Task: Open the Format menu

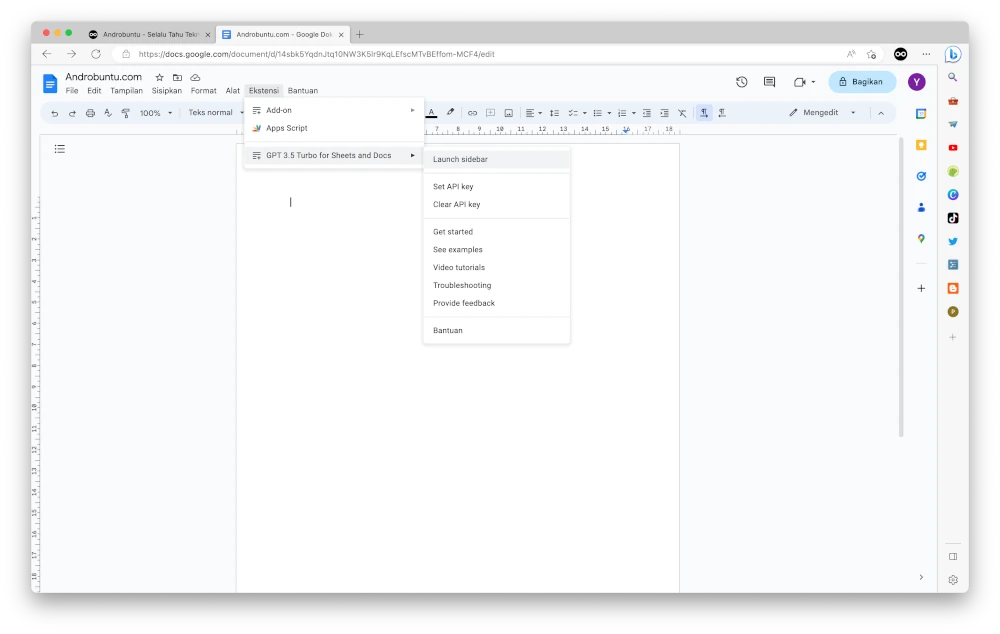Action: pos(204,90)
